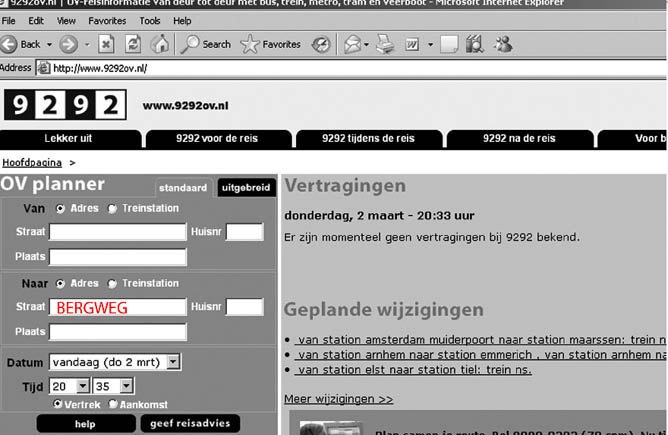Click the 9292 logo

tap(65, 105)
